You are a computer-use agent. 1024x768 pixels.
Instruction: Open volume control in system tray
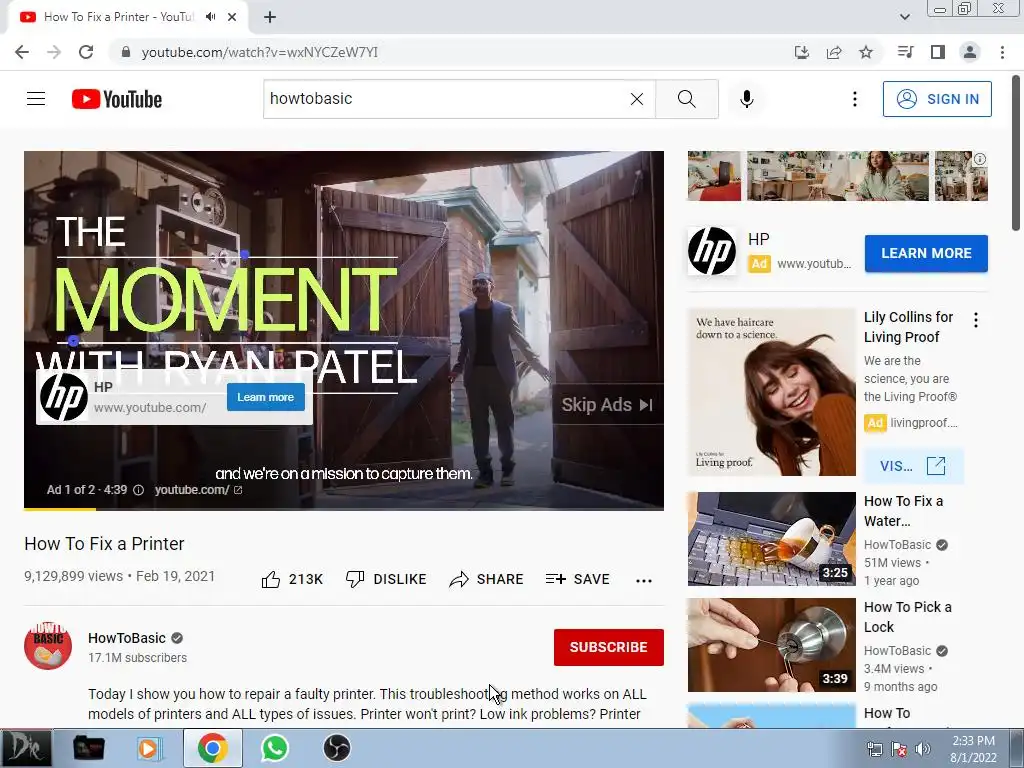923,749
